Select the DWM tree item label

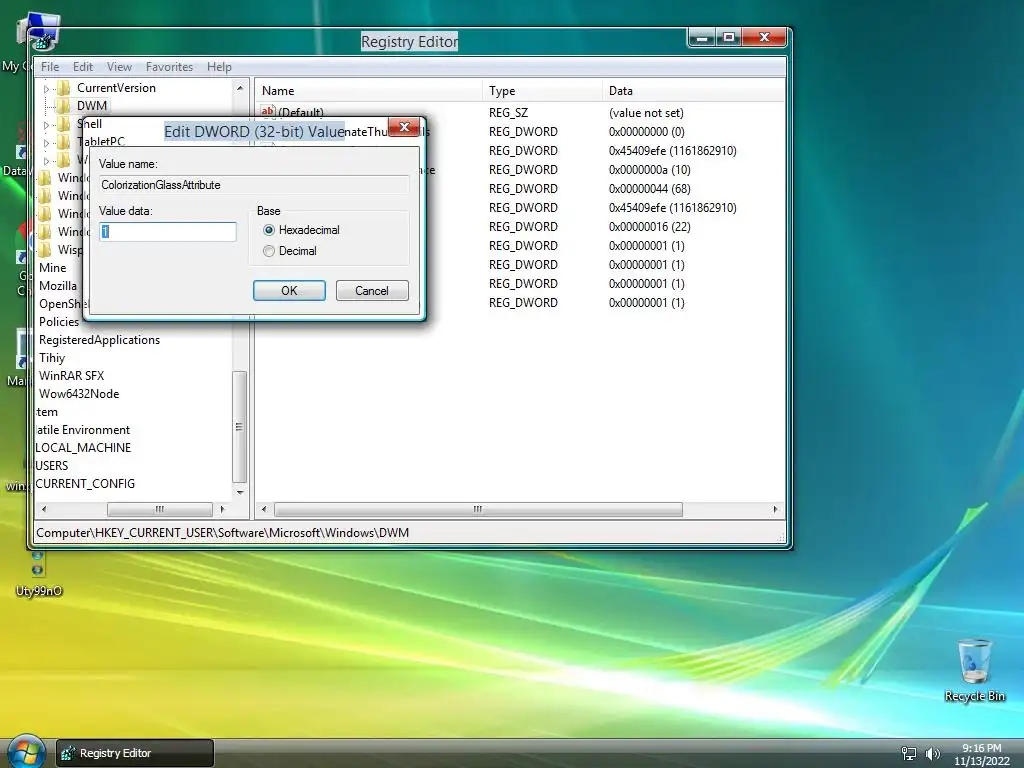click(92, 106)
